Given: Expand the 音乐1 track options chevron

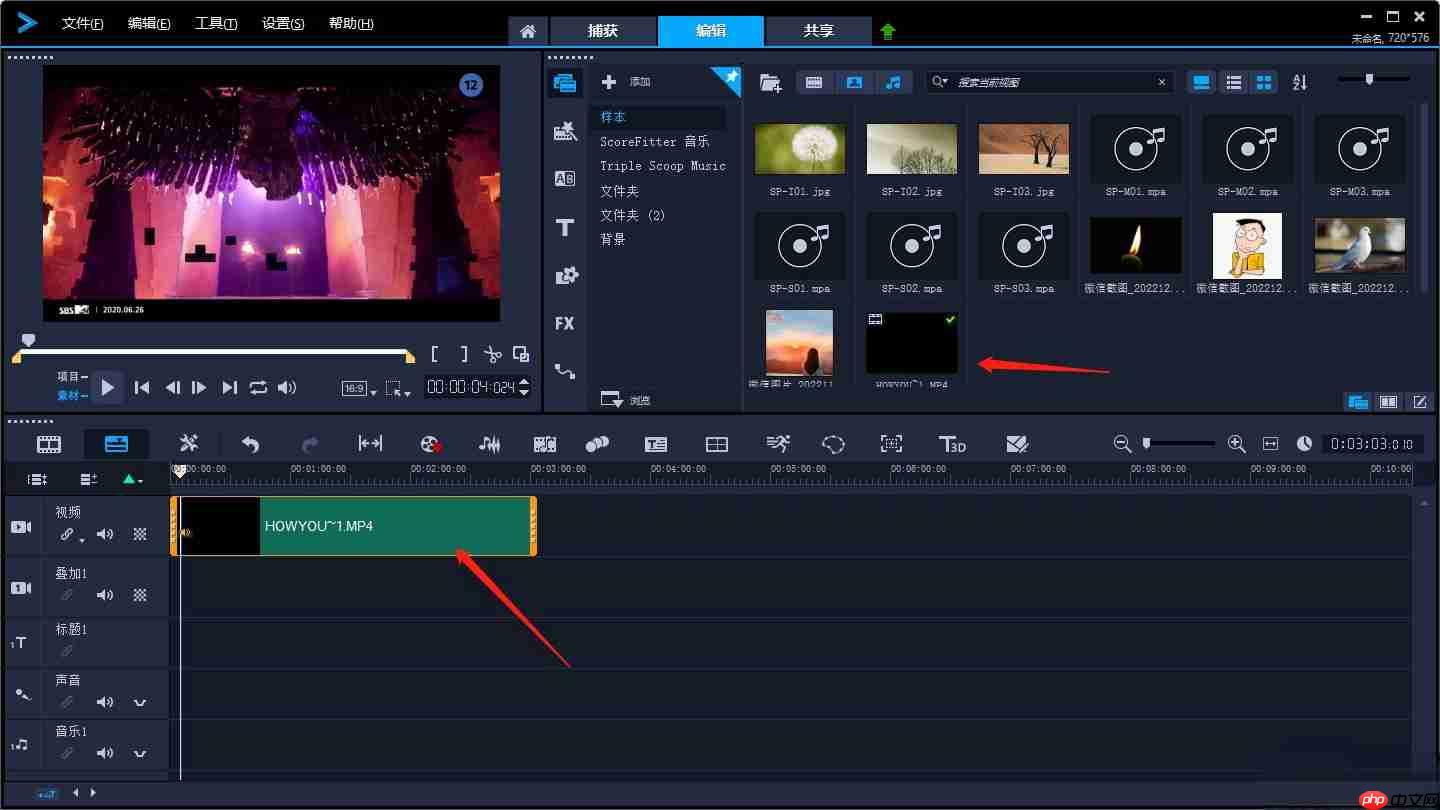Looking at the screenshot, I should pyautogui.click(x=140, y=753).
